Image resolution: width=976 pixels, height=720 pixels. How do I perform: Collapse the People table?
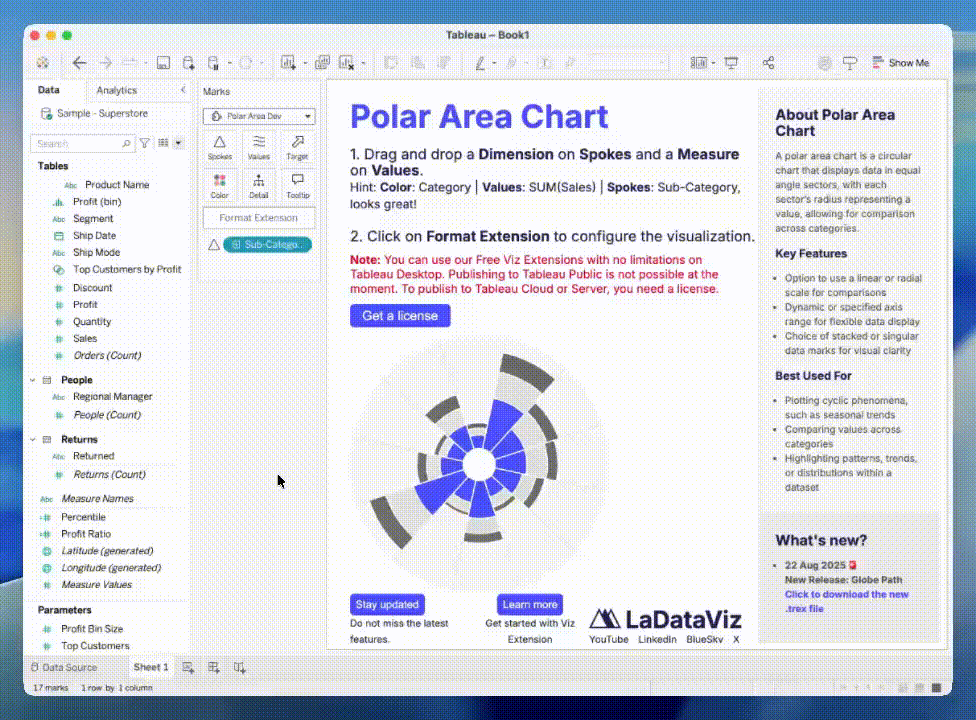point(33,380)
